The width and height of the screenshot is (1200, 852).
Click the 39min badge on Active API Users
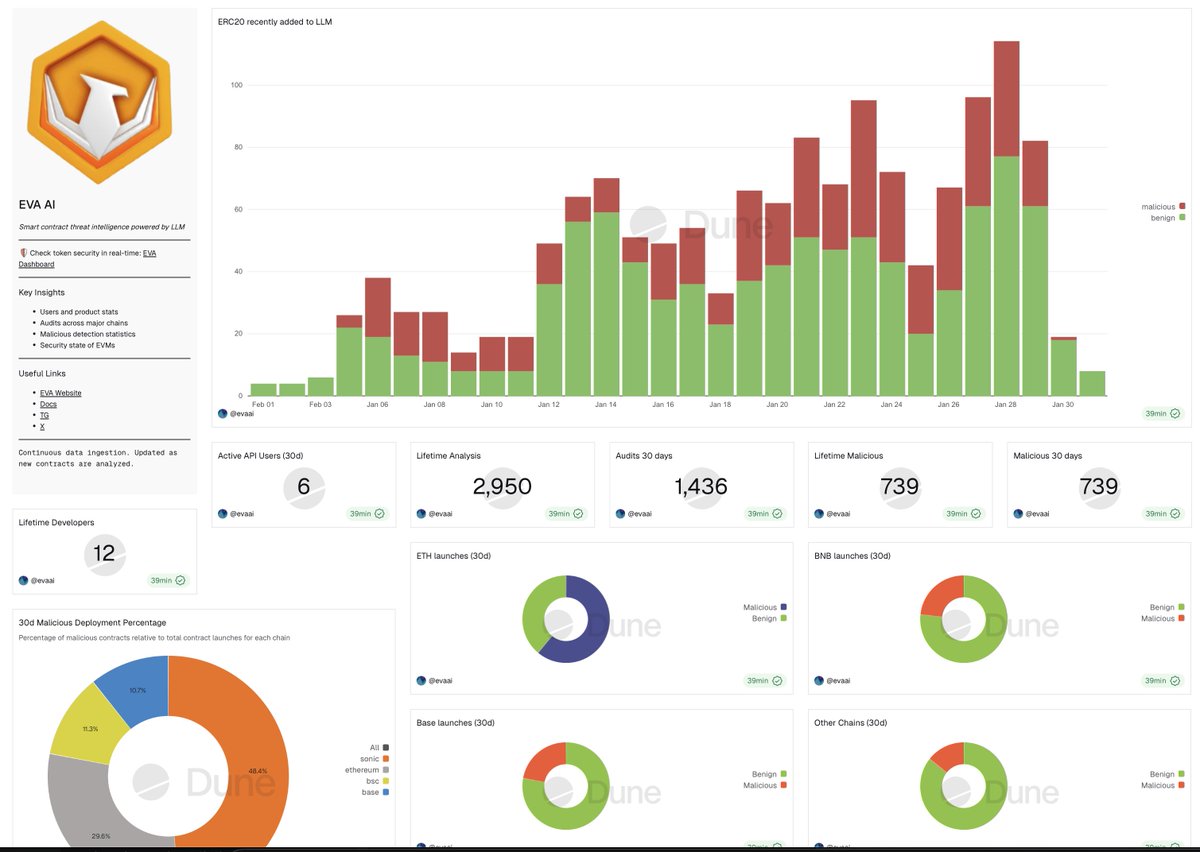(x=366, y=513)
